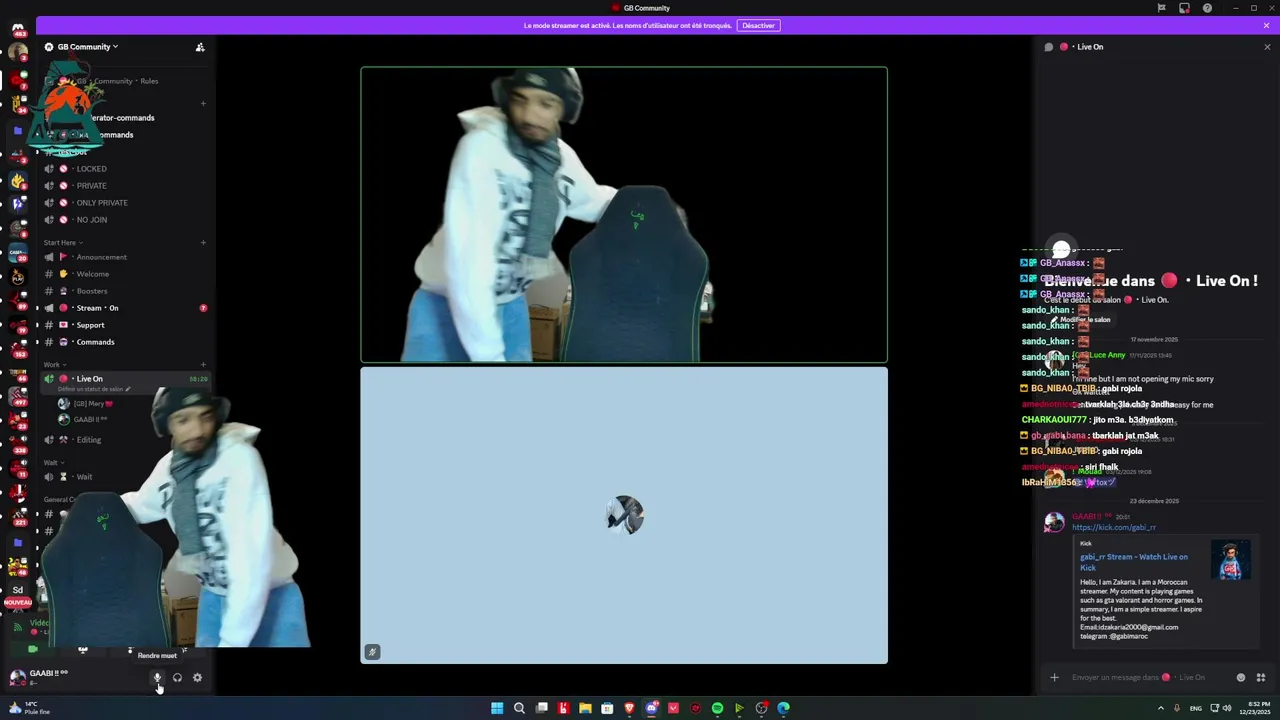The width and height of the screenshot is (1280, 720).
Task: Toggle the camera button in the voice panel
Action: 33,649
